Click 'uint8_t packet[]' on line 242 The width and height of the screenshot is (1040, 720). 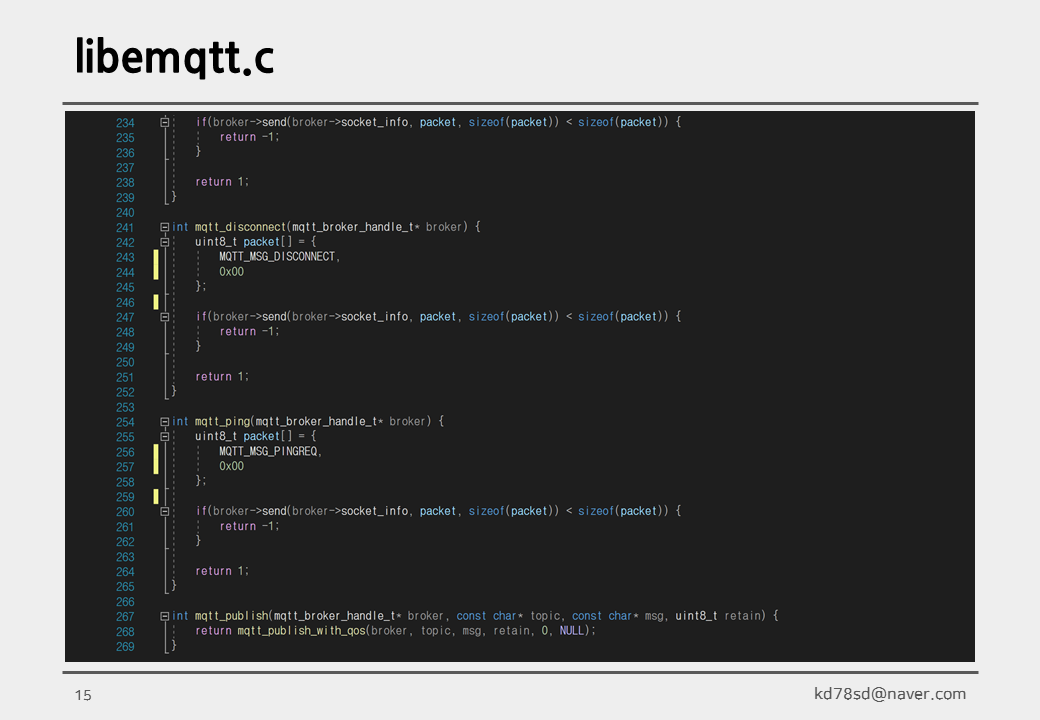(243, 242)
